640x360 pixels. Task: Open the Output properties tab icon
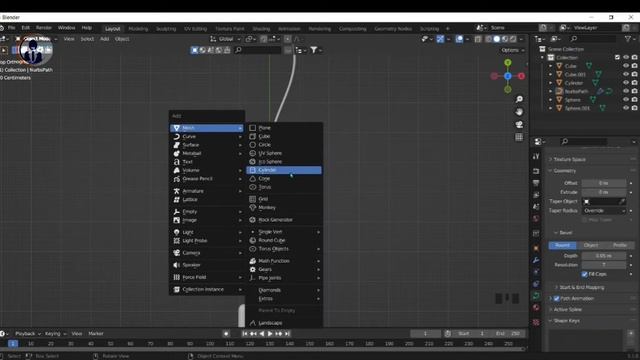pyautogui.click(x=536, y=183)
